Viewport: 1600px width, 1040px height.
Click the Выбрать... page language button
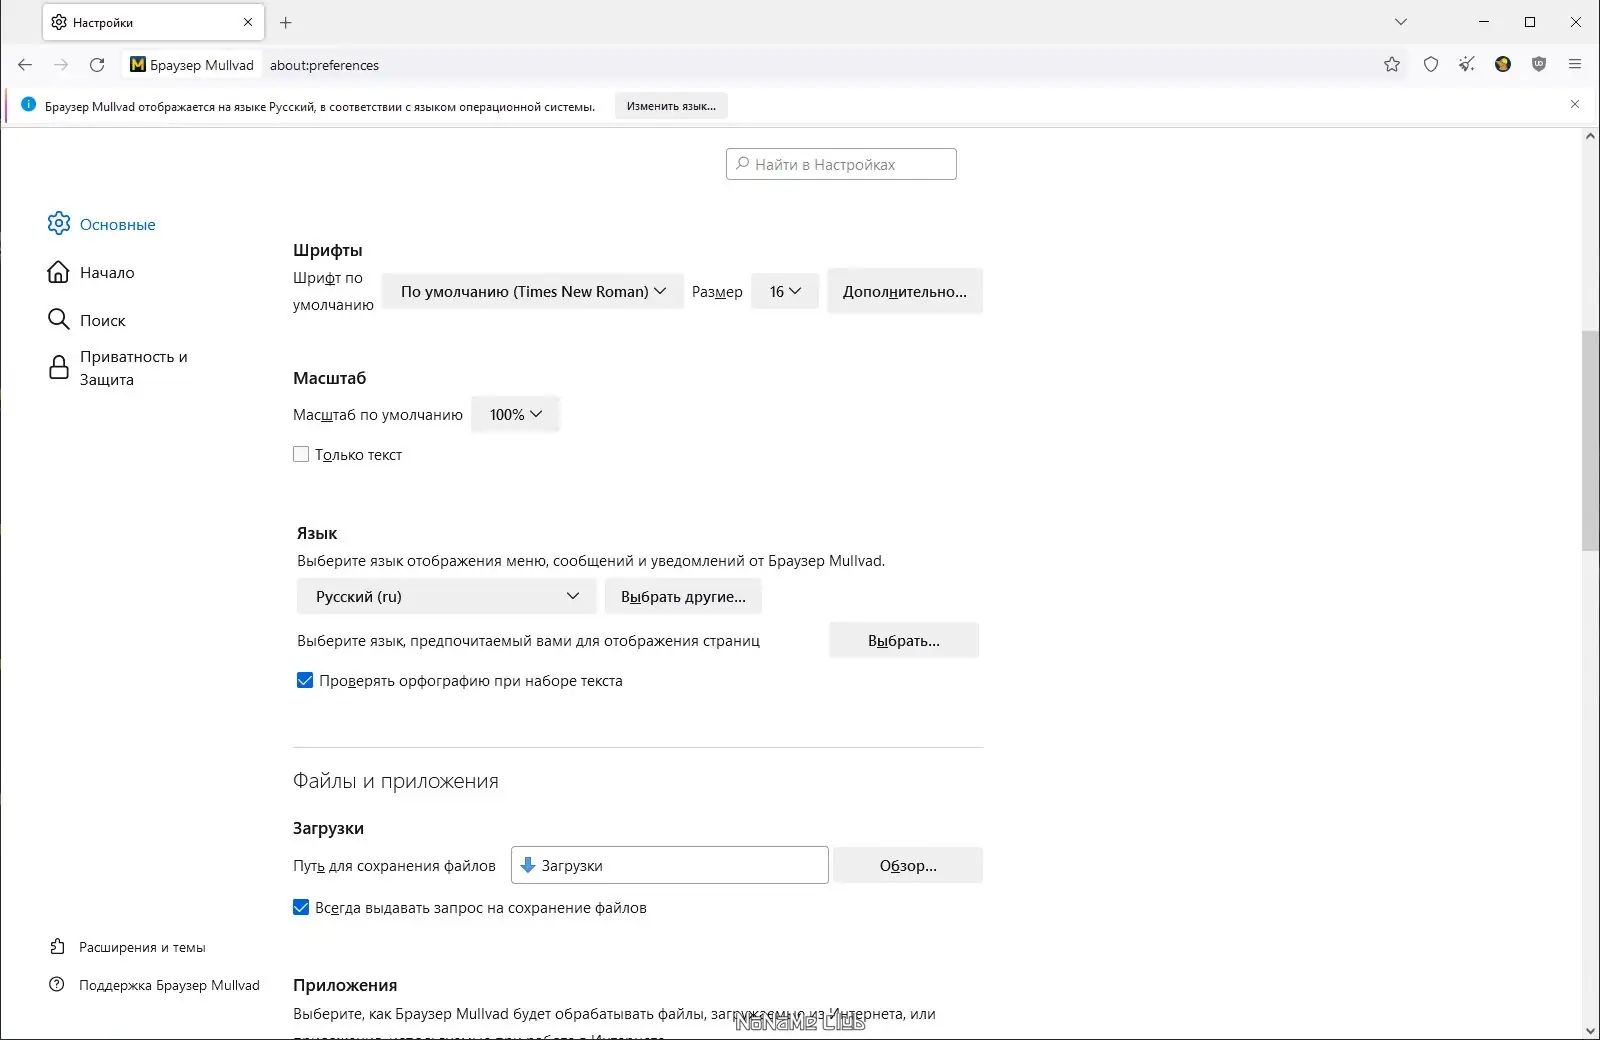(x=904, y=640)
